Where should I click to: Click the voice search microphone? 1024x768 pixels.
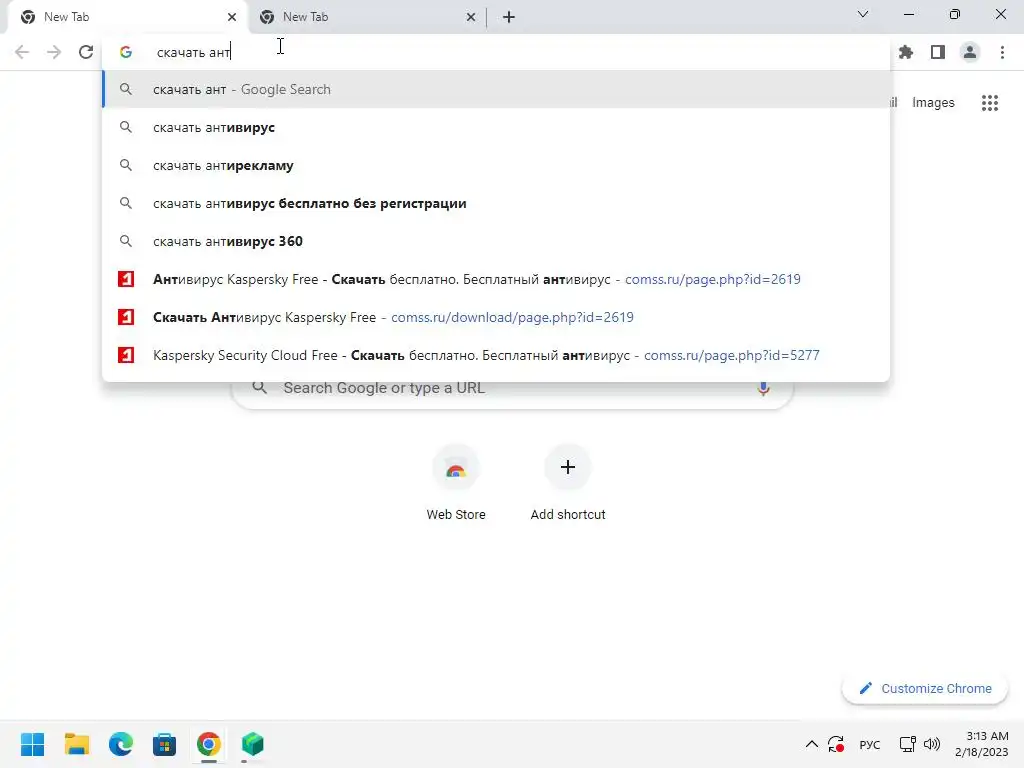pyautogui.click(x=763, y=388)
